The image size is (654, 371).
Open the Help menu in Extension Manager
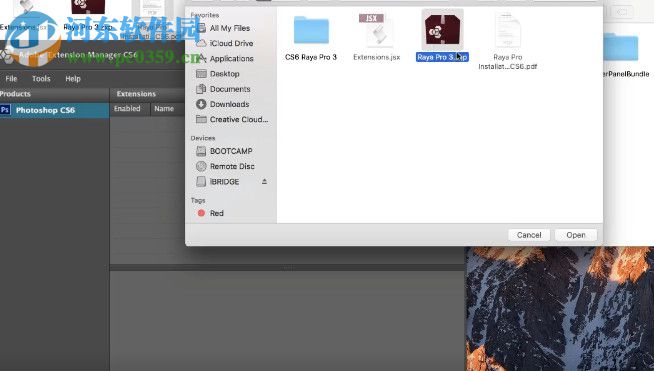(x=73, y=78)
